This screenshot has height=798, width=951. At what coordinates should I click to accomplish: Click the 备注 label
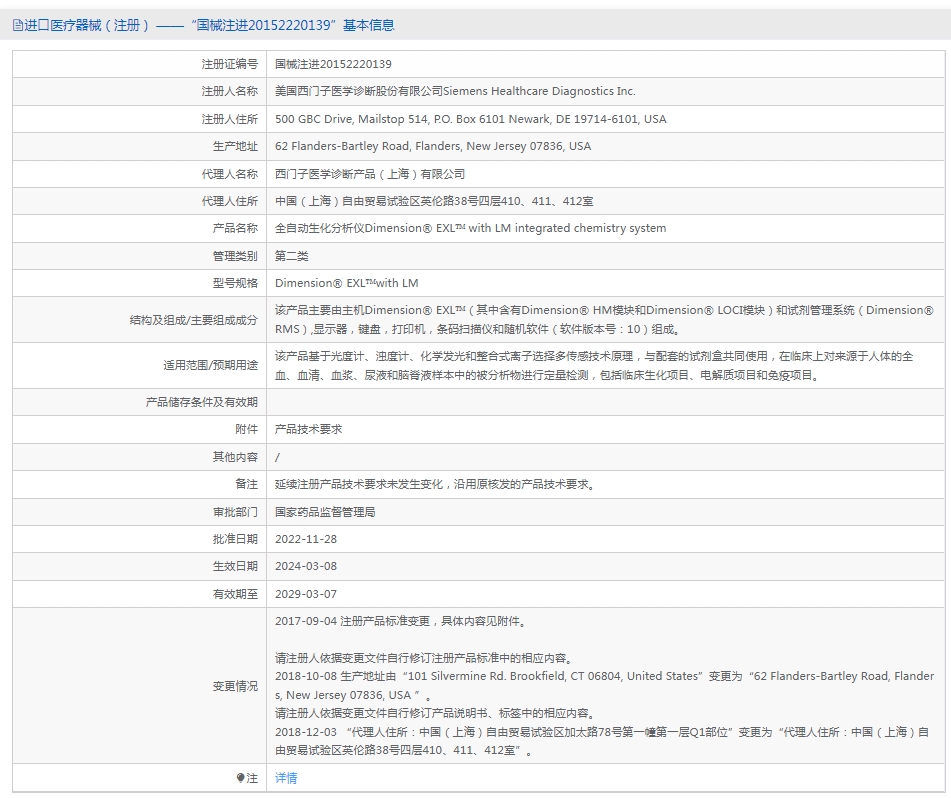click(x=246, y=484)
